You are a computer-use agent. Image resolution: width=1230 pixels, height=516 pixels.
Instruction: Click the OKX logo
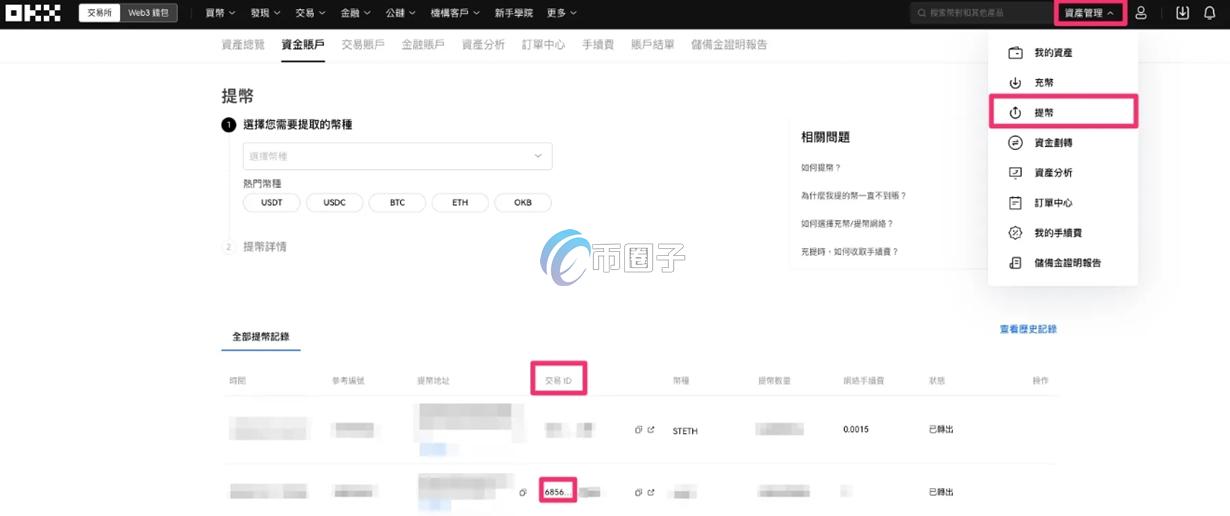(34, 13)
